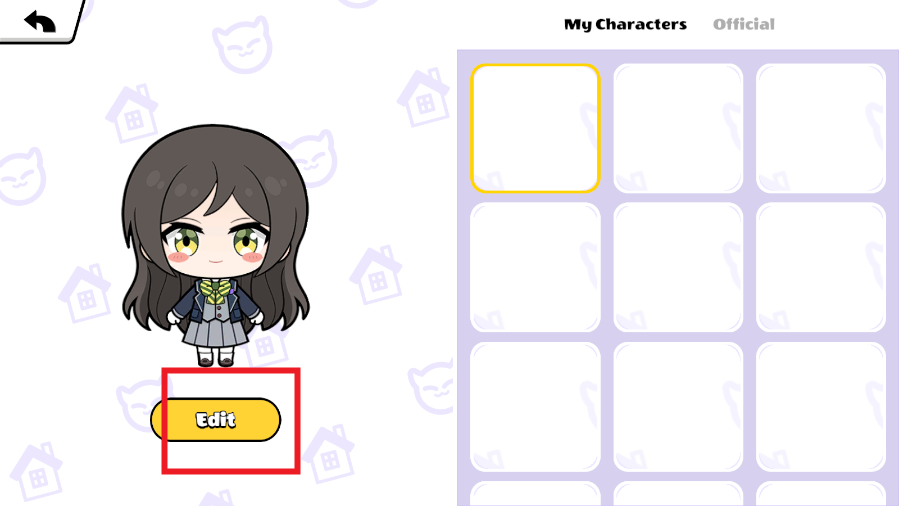Open the My Characters tab
899x506 pixels.
click(x=625, y=24)
